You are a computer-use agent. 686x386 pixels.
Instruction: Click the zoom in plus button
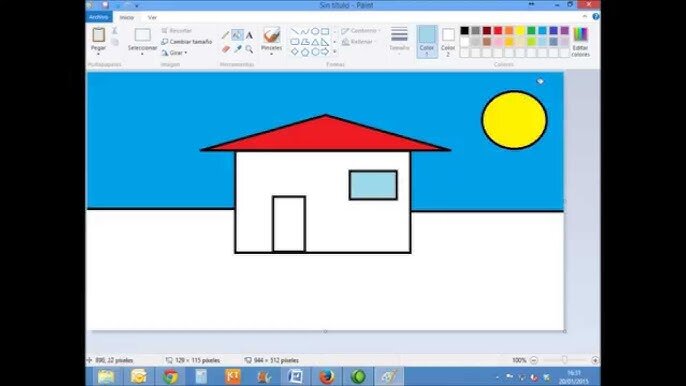click(x=595, y=360)
